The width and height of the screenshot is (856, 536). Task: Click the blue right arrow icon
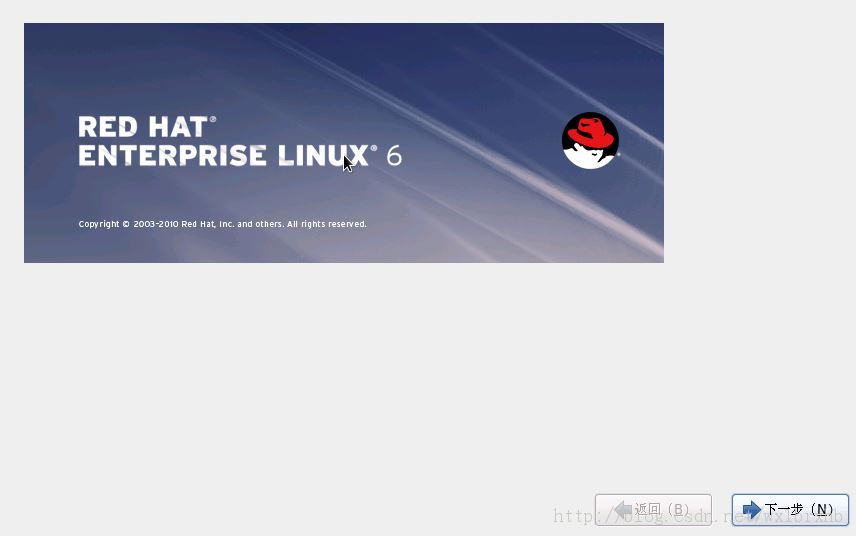752,510
